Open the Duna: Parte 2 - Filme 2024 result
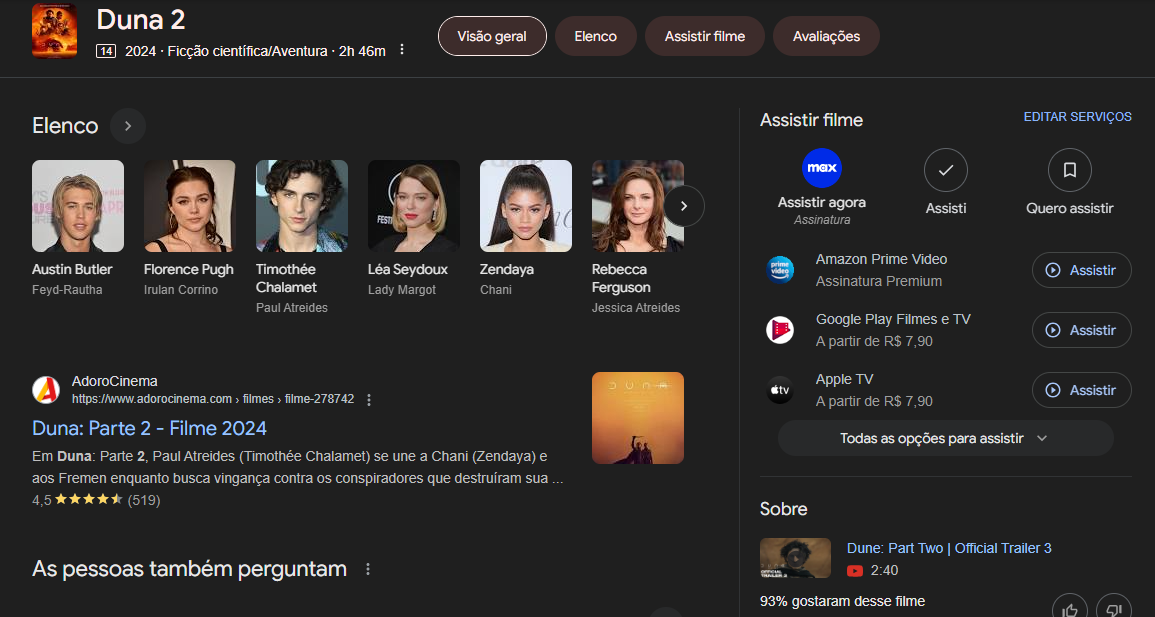Screen dimensions: 1155x617 click(x=150, y=428)
